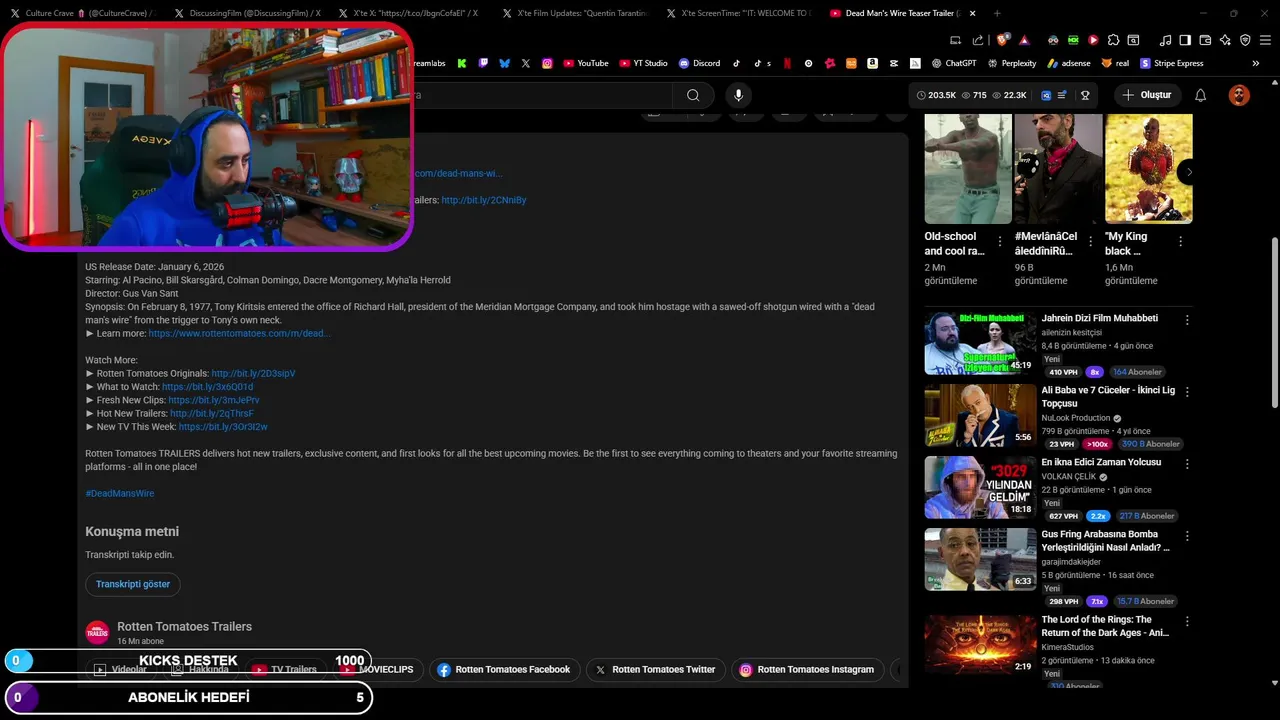Activate voice search microphone icon
Screen dimensions: 1280x720
pos(738,95)
